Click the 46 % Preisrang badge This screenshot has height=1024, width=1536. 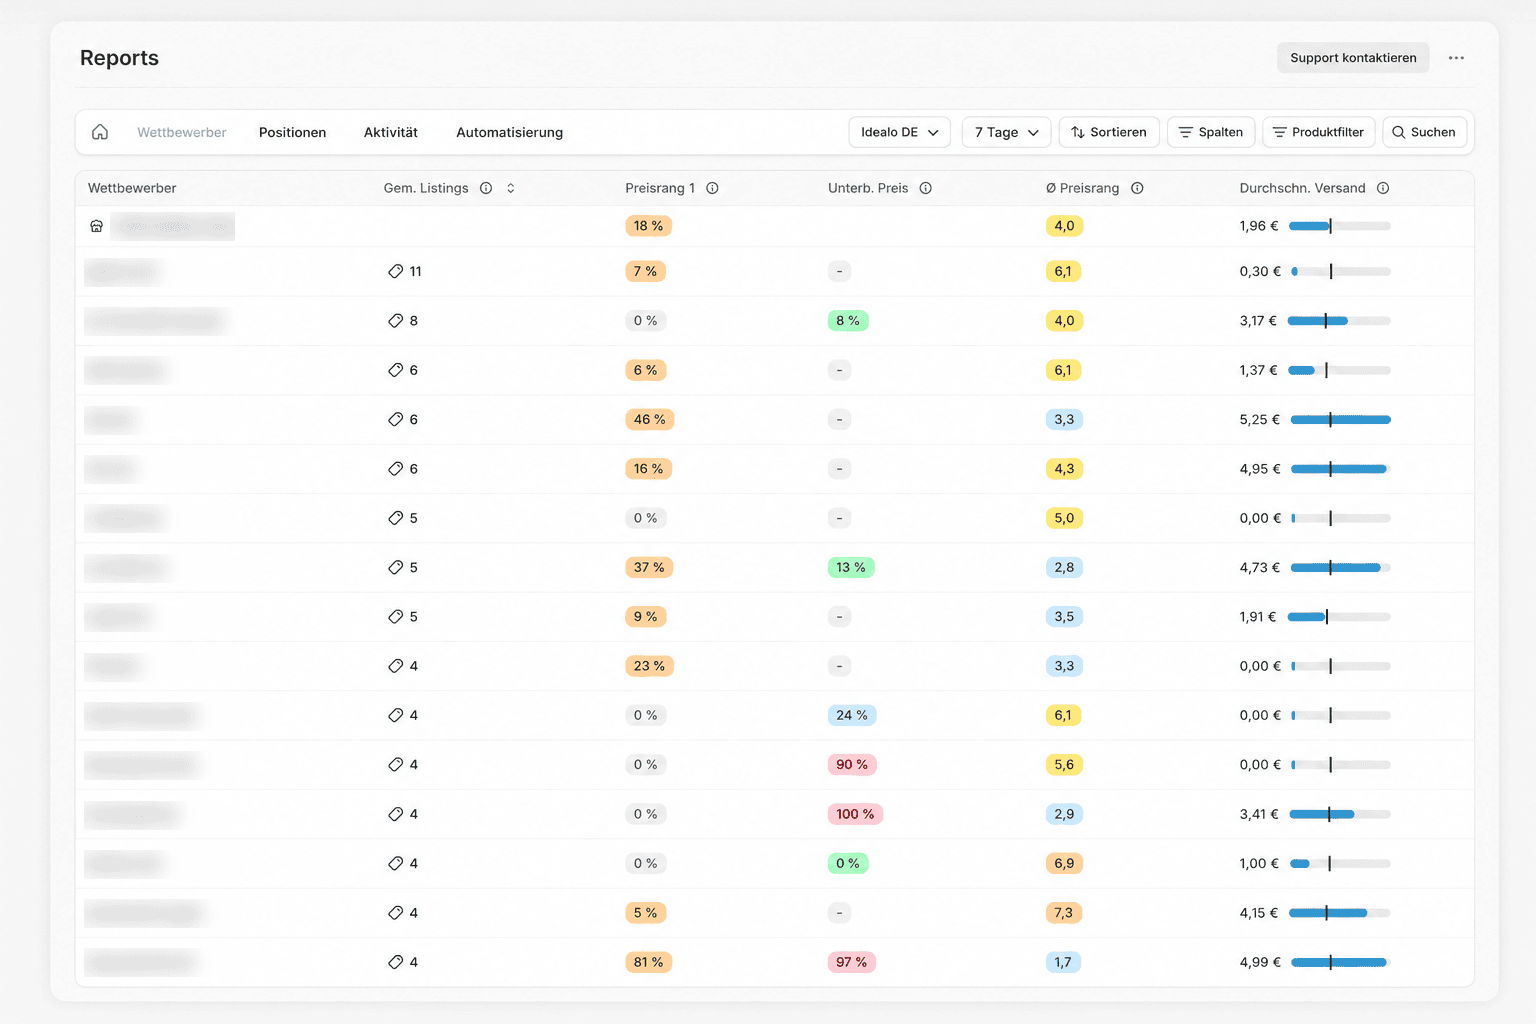click(649, 419)
